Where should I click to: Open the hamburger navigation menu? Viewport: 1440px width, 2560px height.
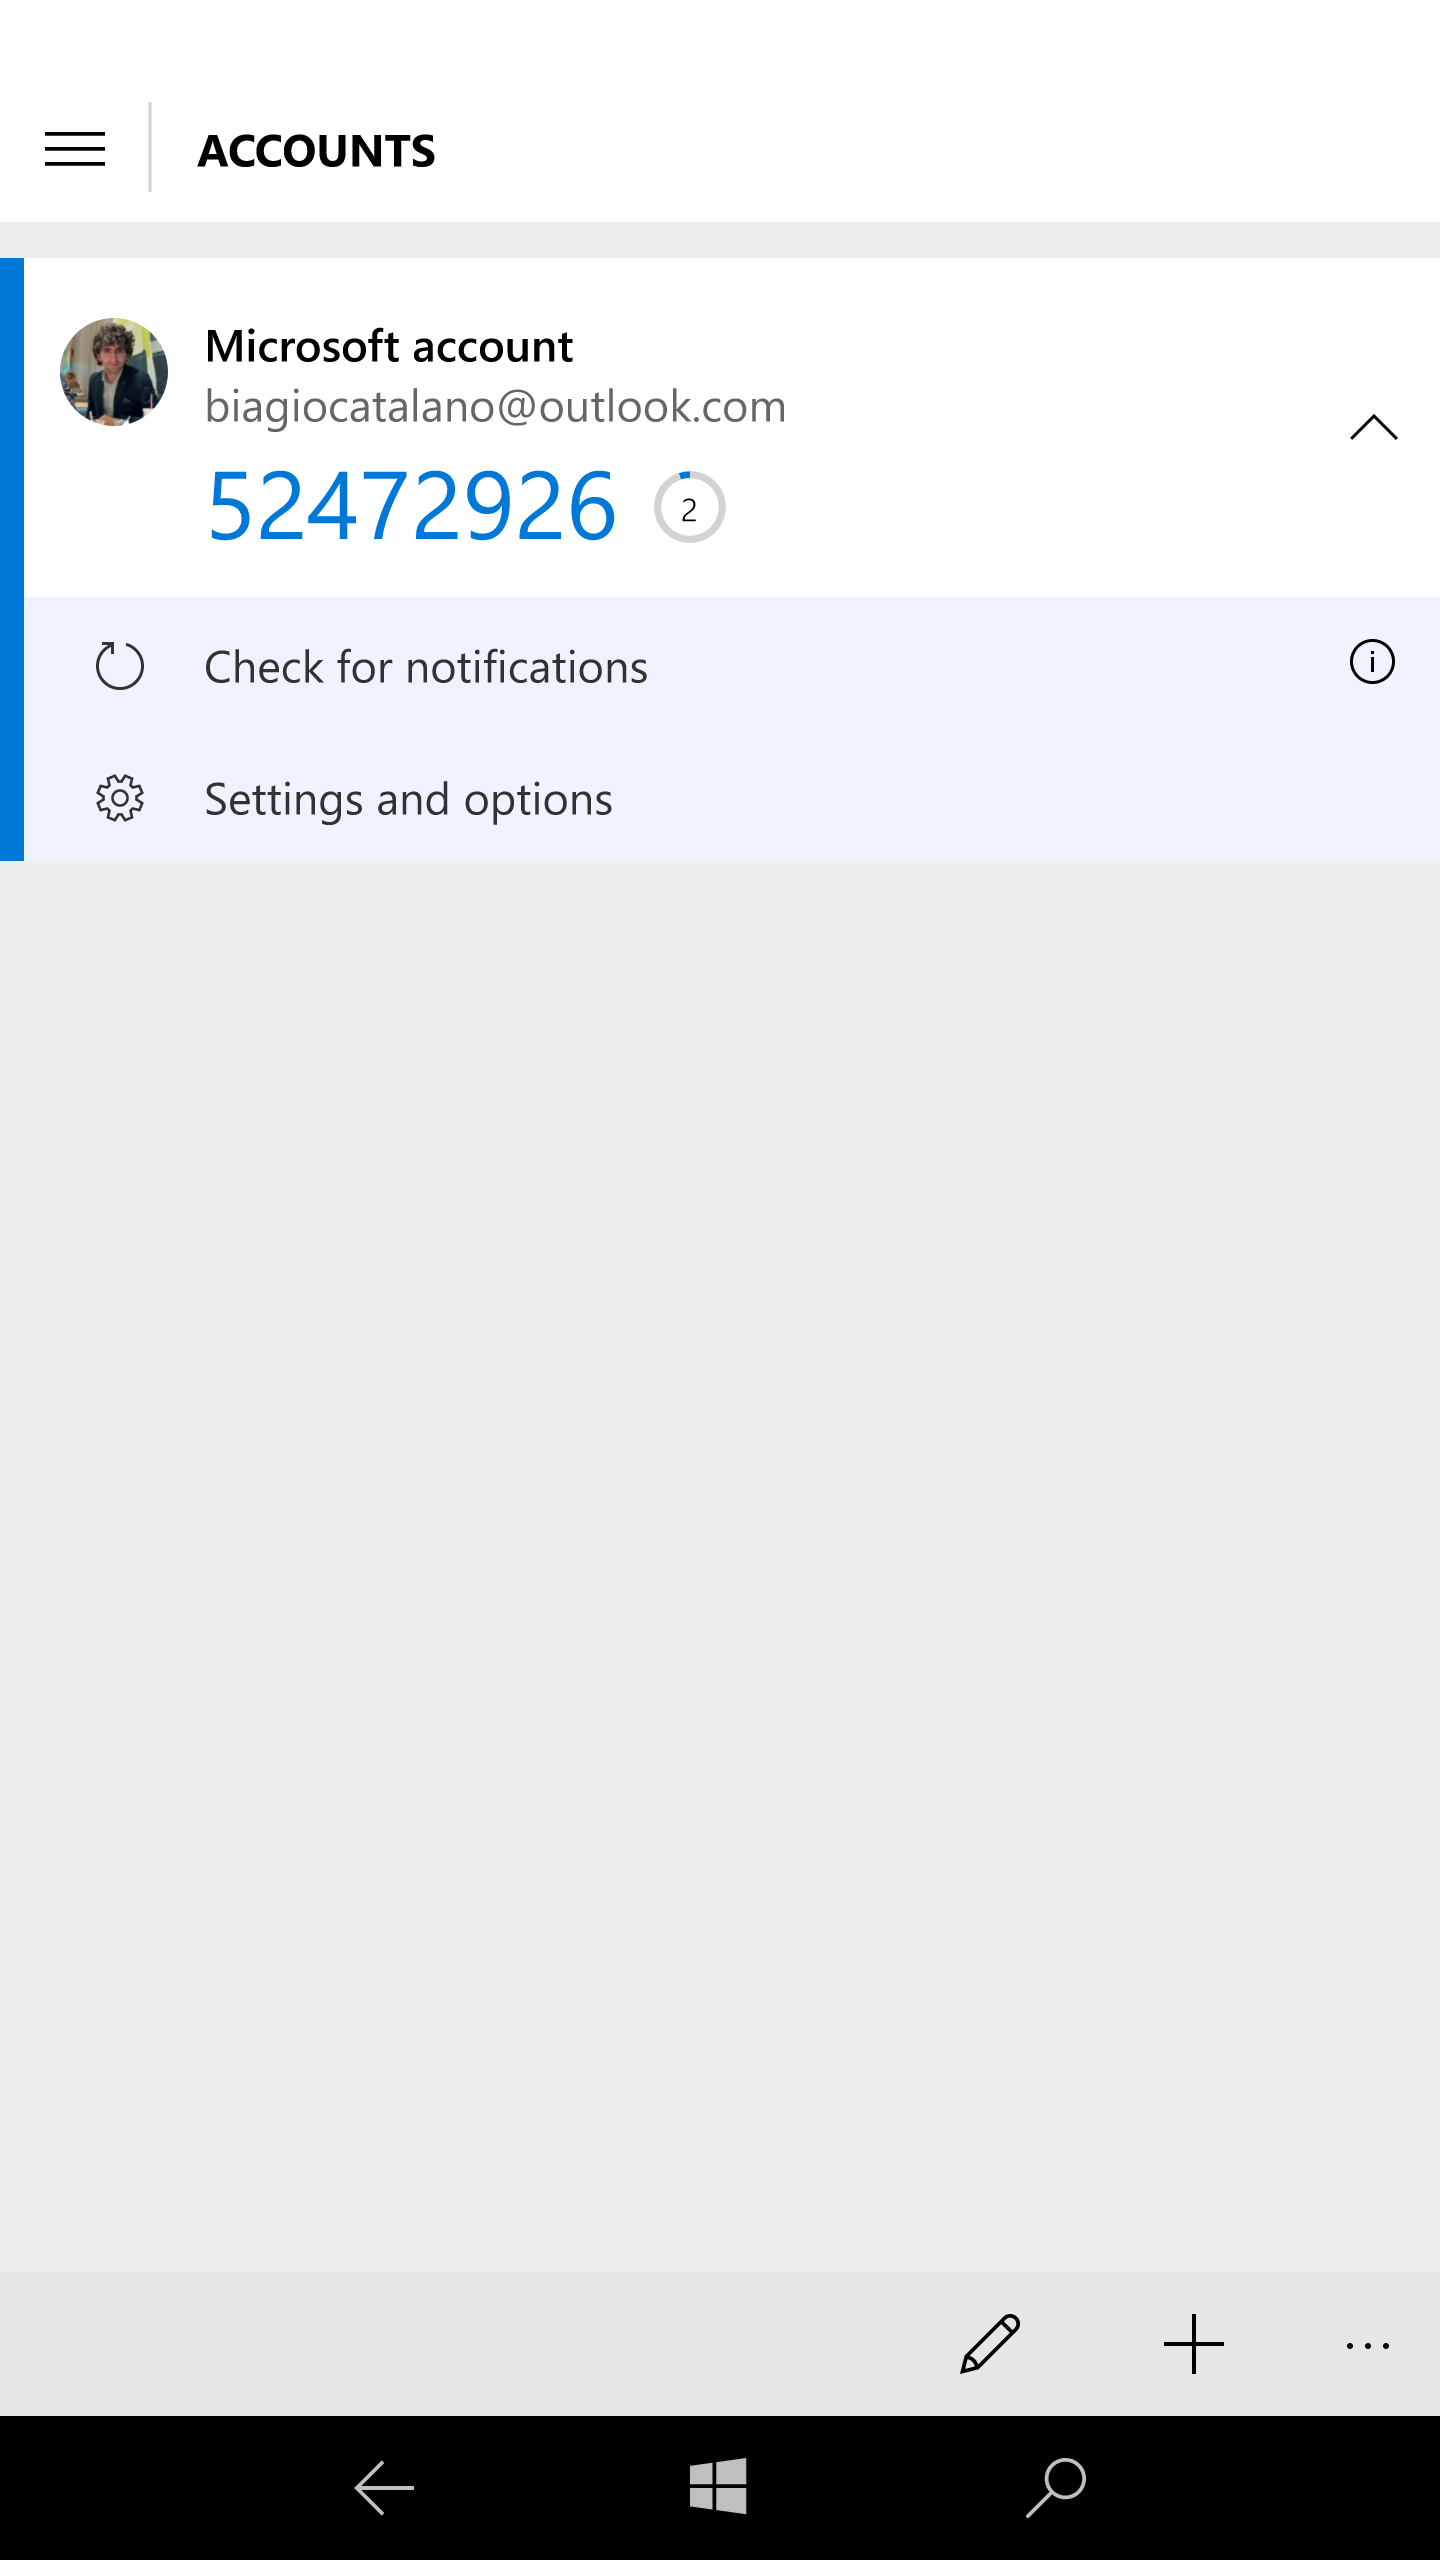point(75,150)
